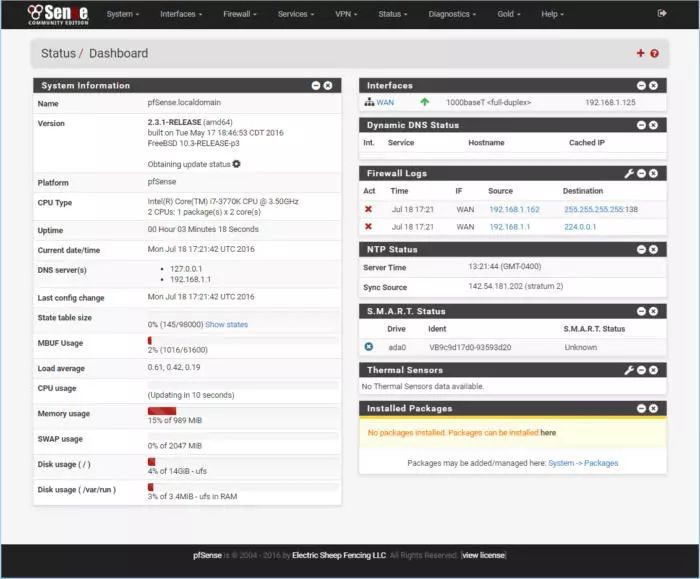700x579 pixels.
Task: Click the WAN IP 192.168.1.125 text
Action: pyautogui.click(x=610, y=102)
